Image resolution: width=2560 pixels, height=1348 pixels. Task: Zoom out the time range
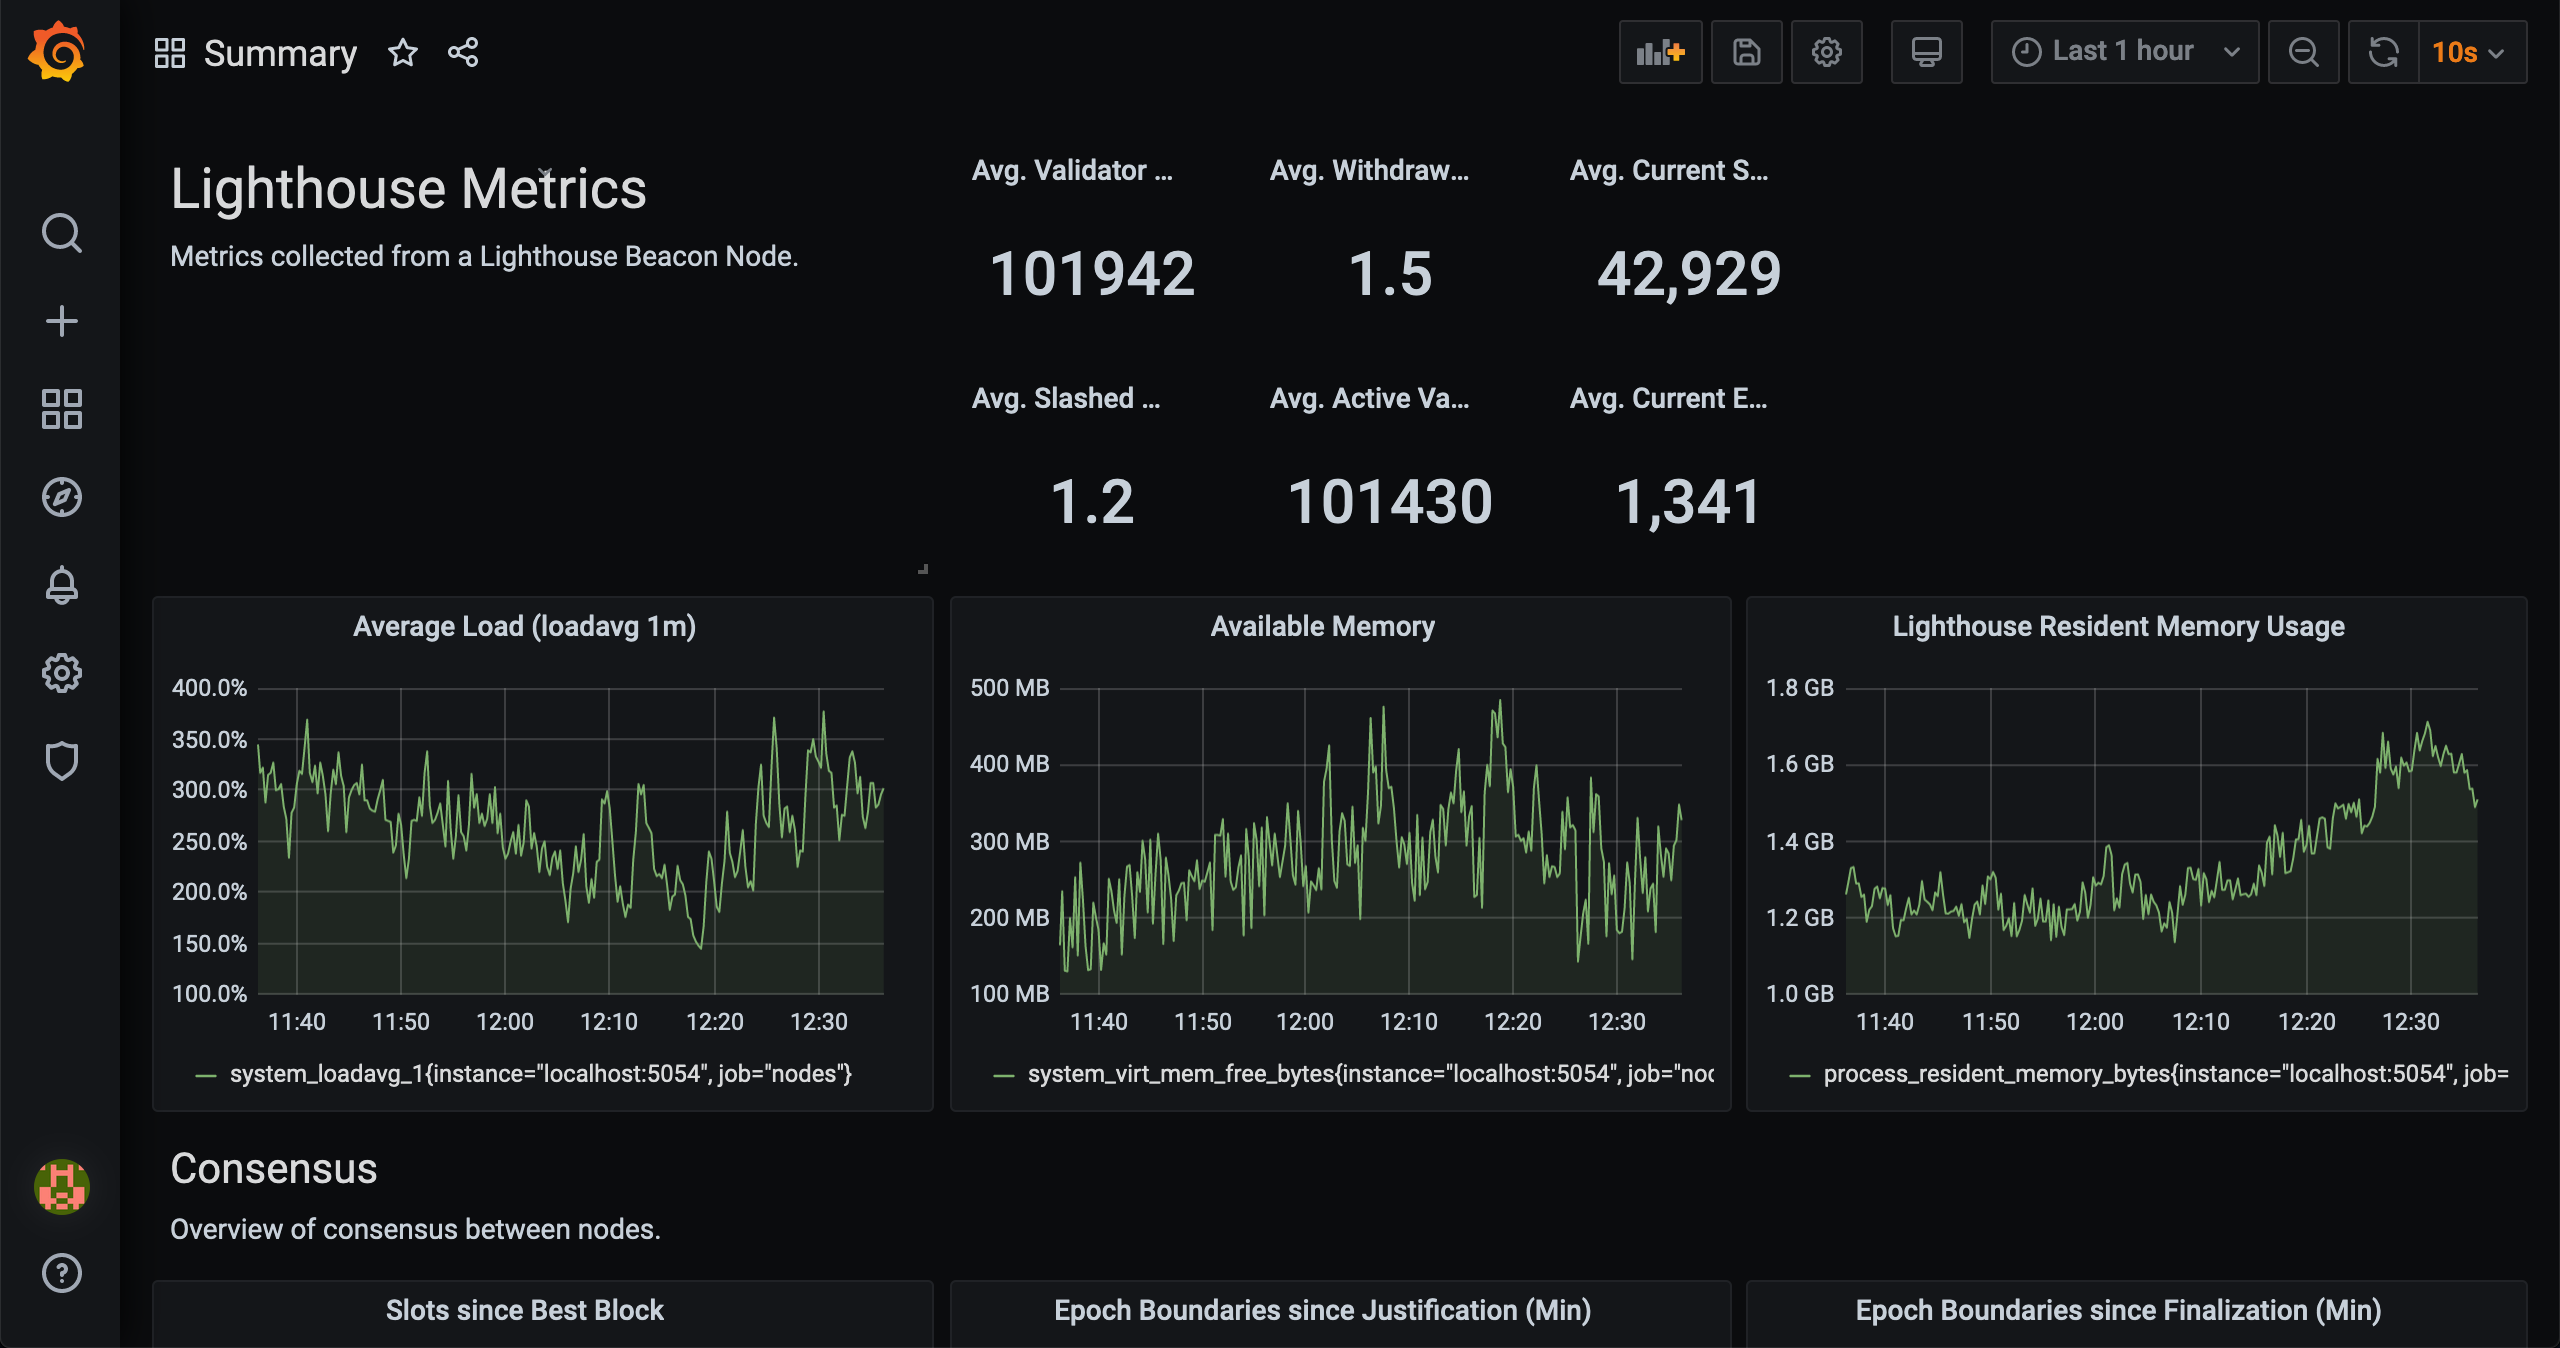coord(2303,52)
